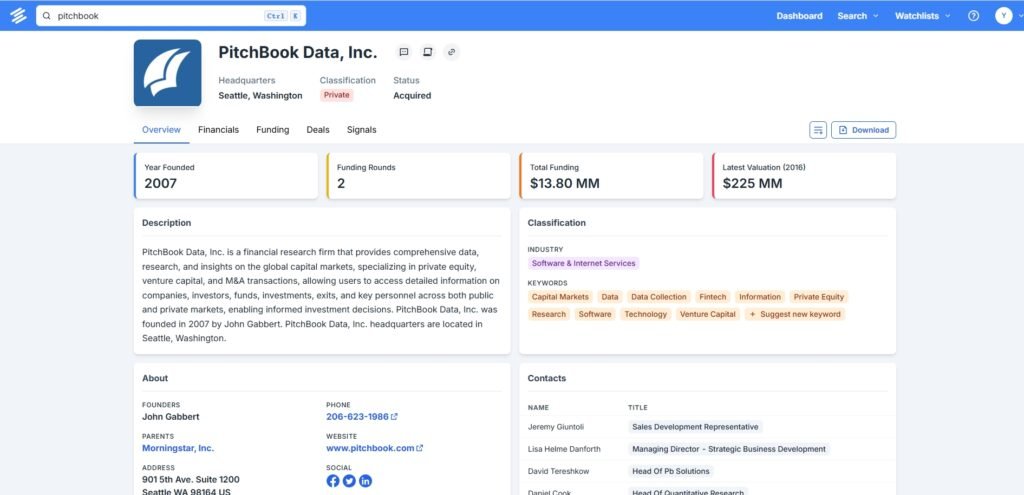Image resolution: width=1024 pixels, height=495 pixels.
Task: Click the Download button
Action: (863, 130)
